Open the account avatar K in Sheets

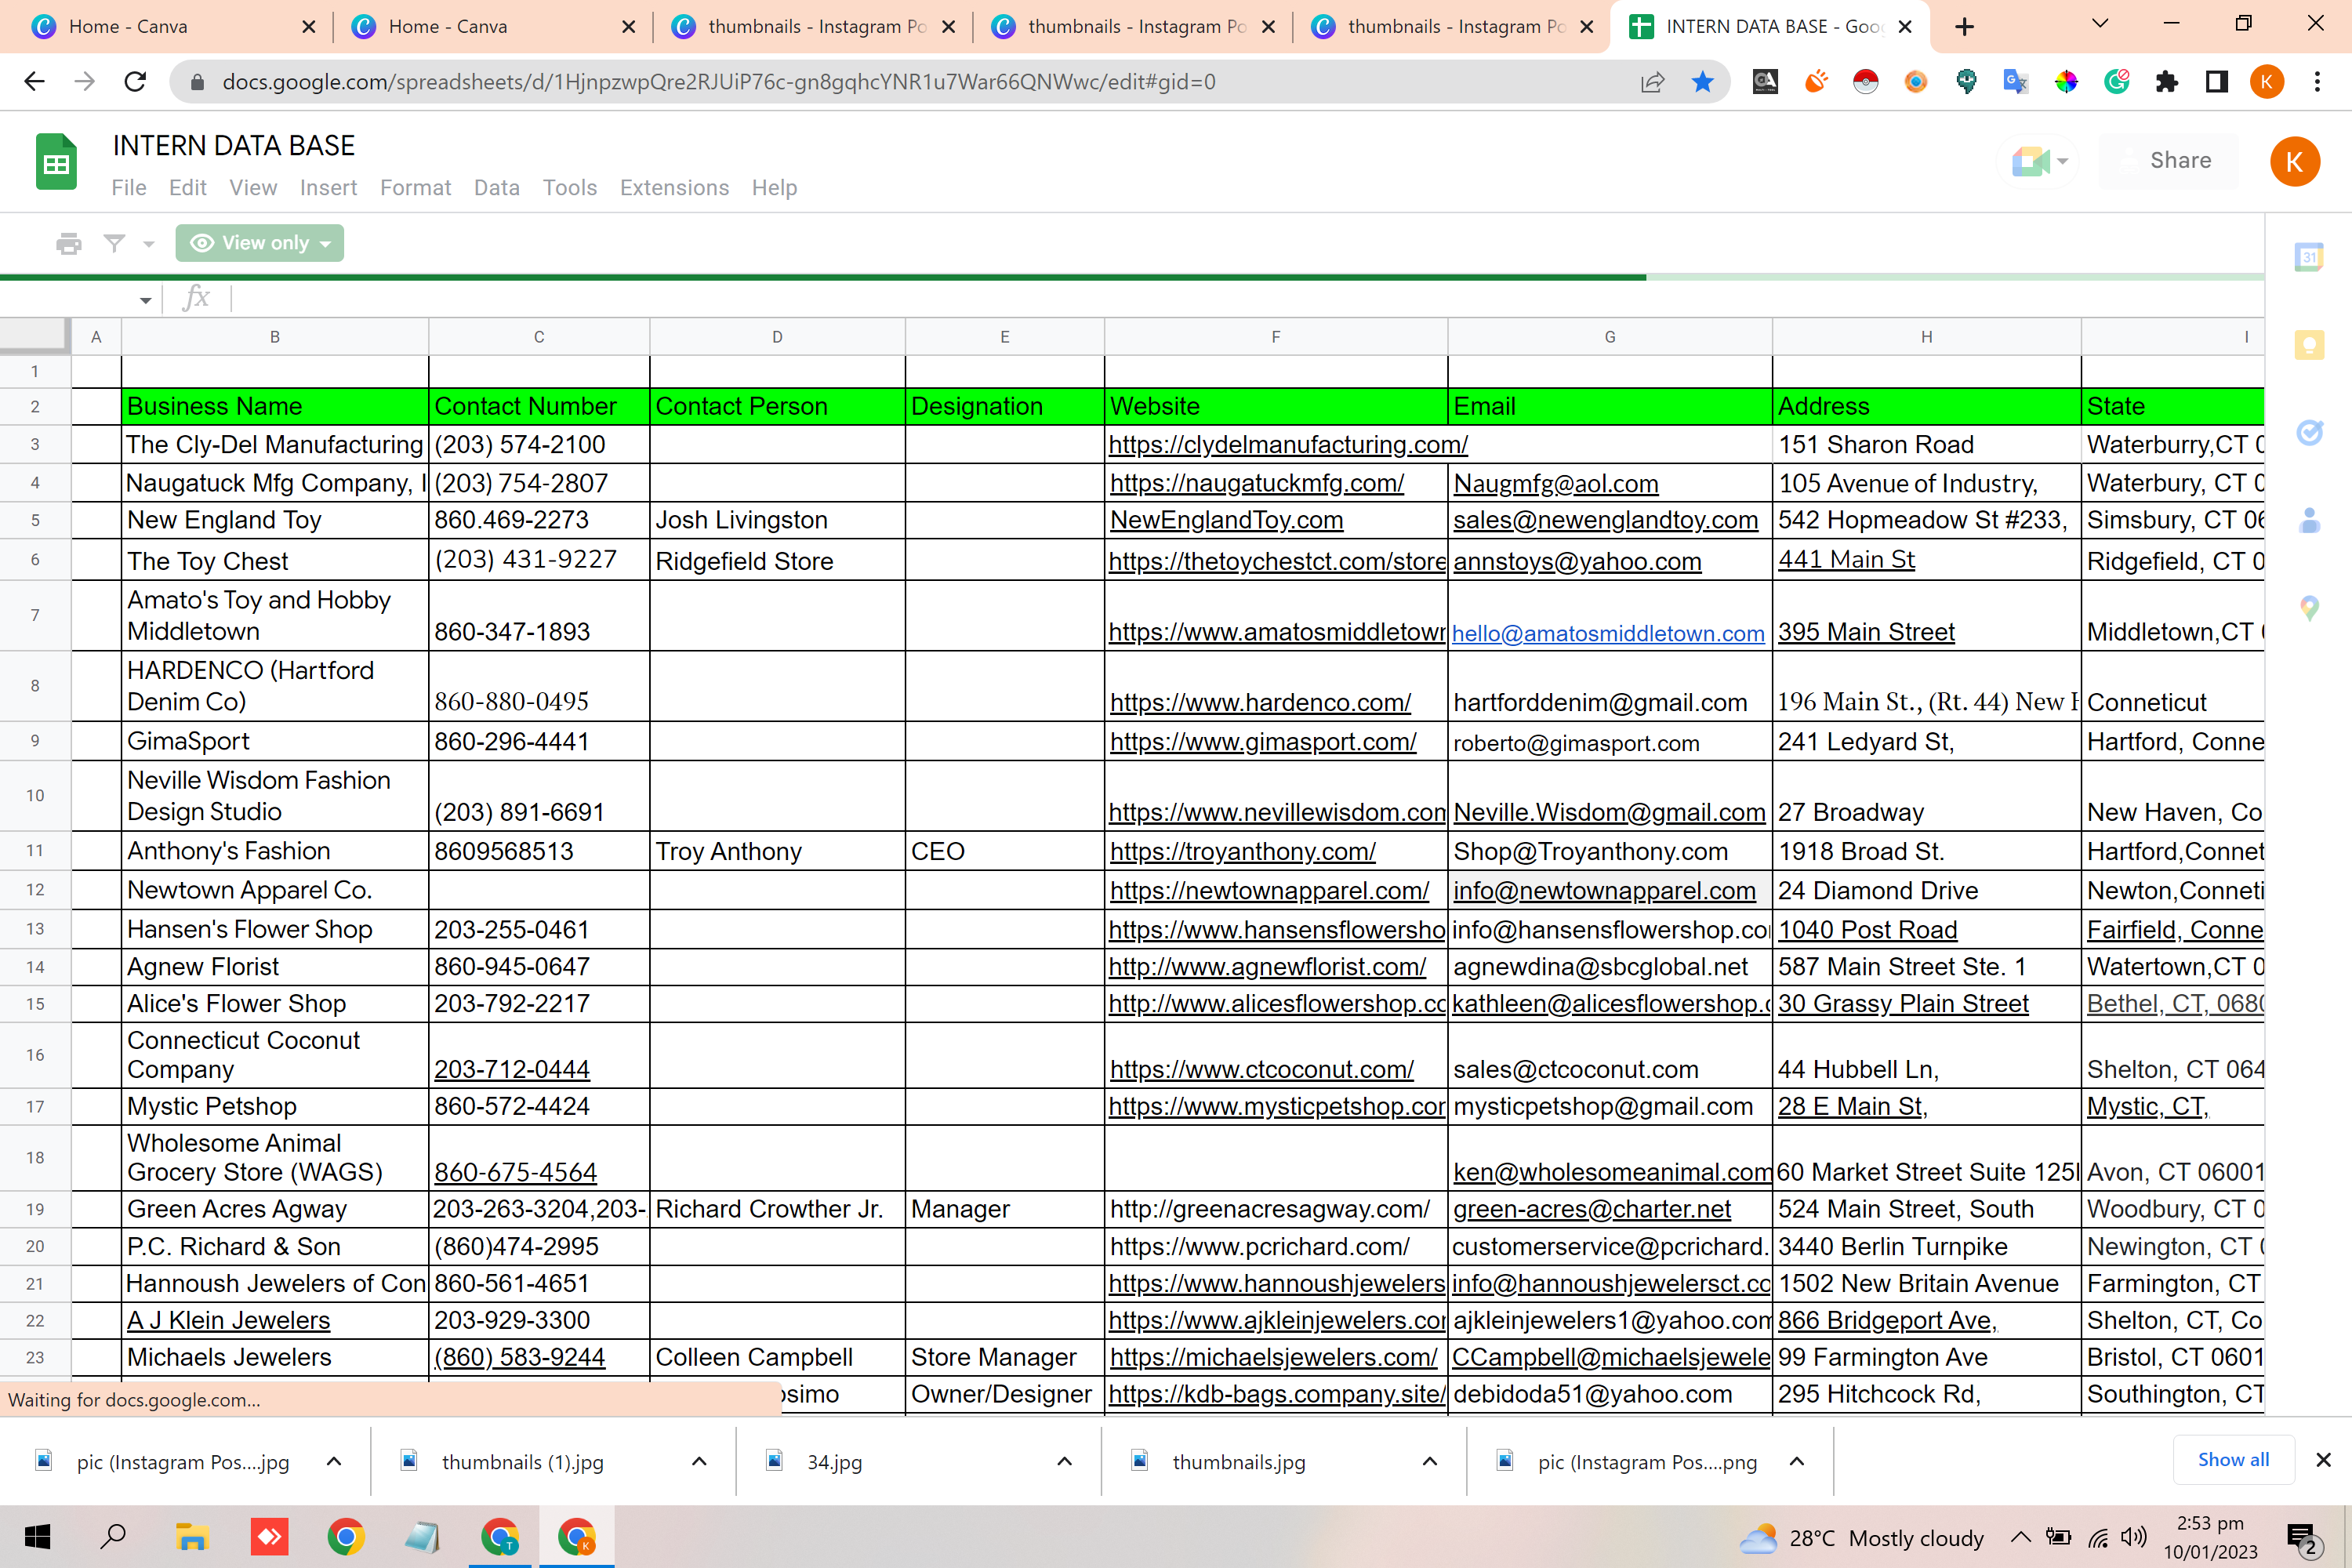click(2294, 162)
